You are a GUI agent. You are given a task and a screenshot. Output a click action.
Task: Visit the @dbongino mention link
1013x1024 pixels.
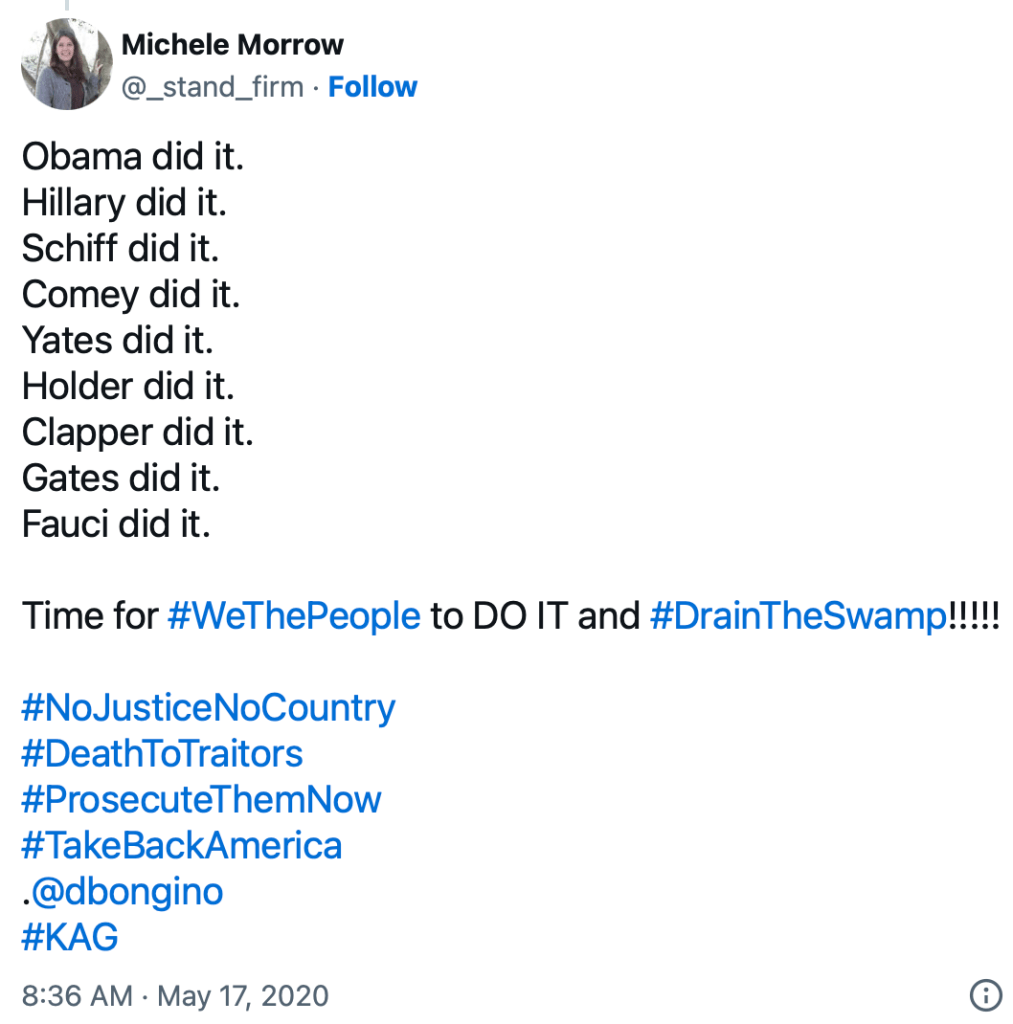click(x=126, y=891)
